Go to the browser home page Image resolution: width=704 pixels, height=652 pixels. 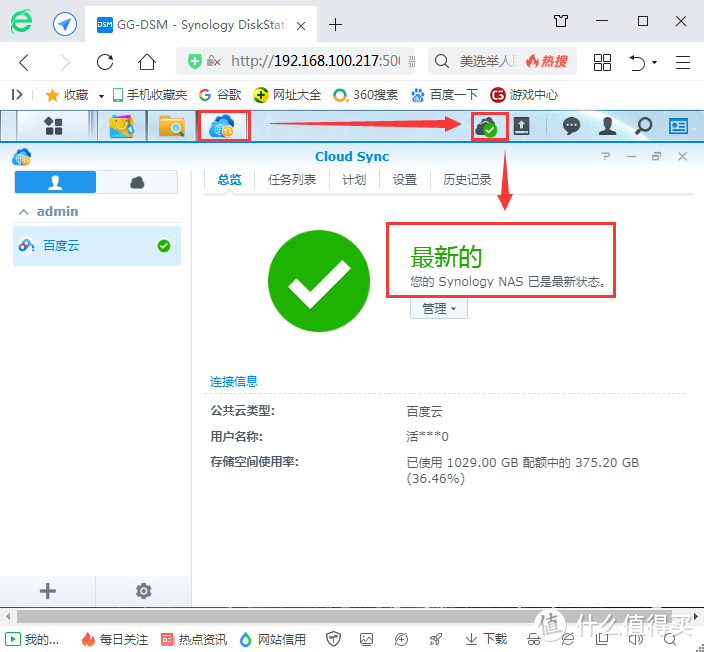[x=147, y=62]
